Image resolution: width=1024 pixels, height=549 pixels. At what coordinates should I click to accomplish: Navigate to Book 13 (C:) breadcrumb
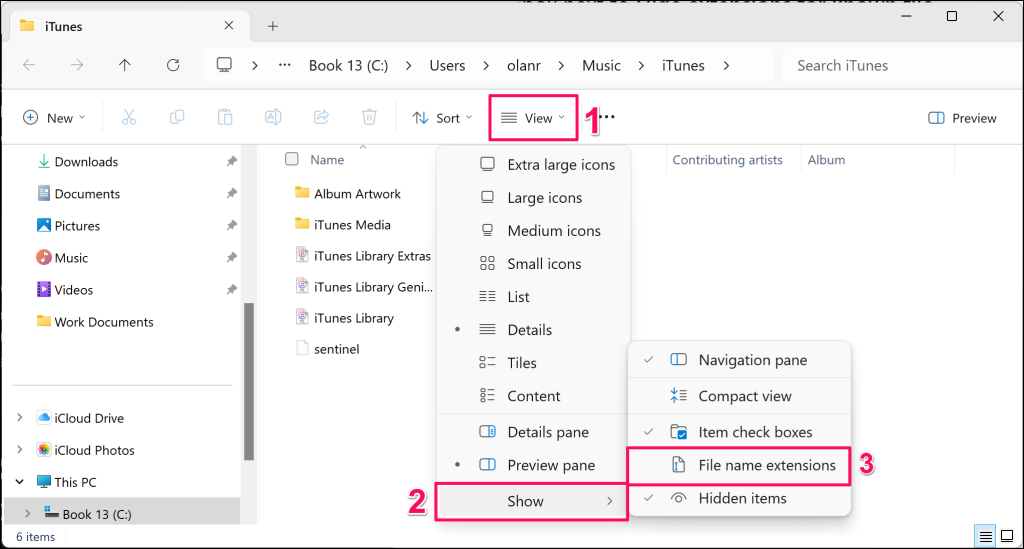(x=348, y=65)
